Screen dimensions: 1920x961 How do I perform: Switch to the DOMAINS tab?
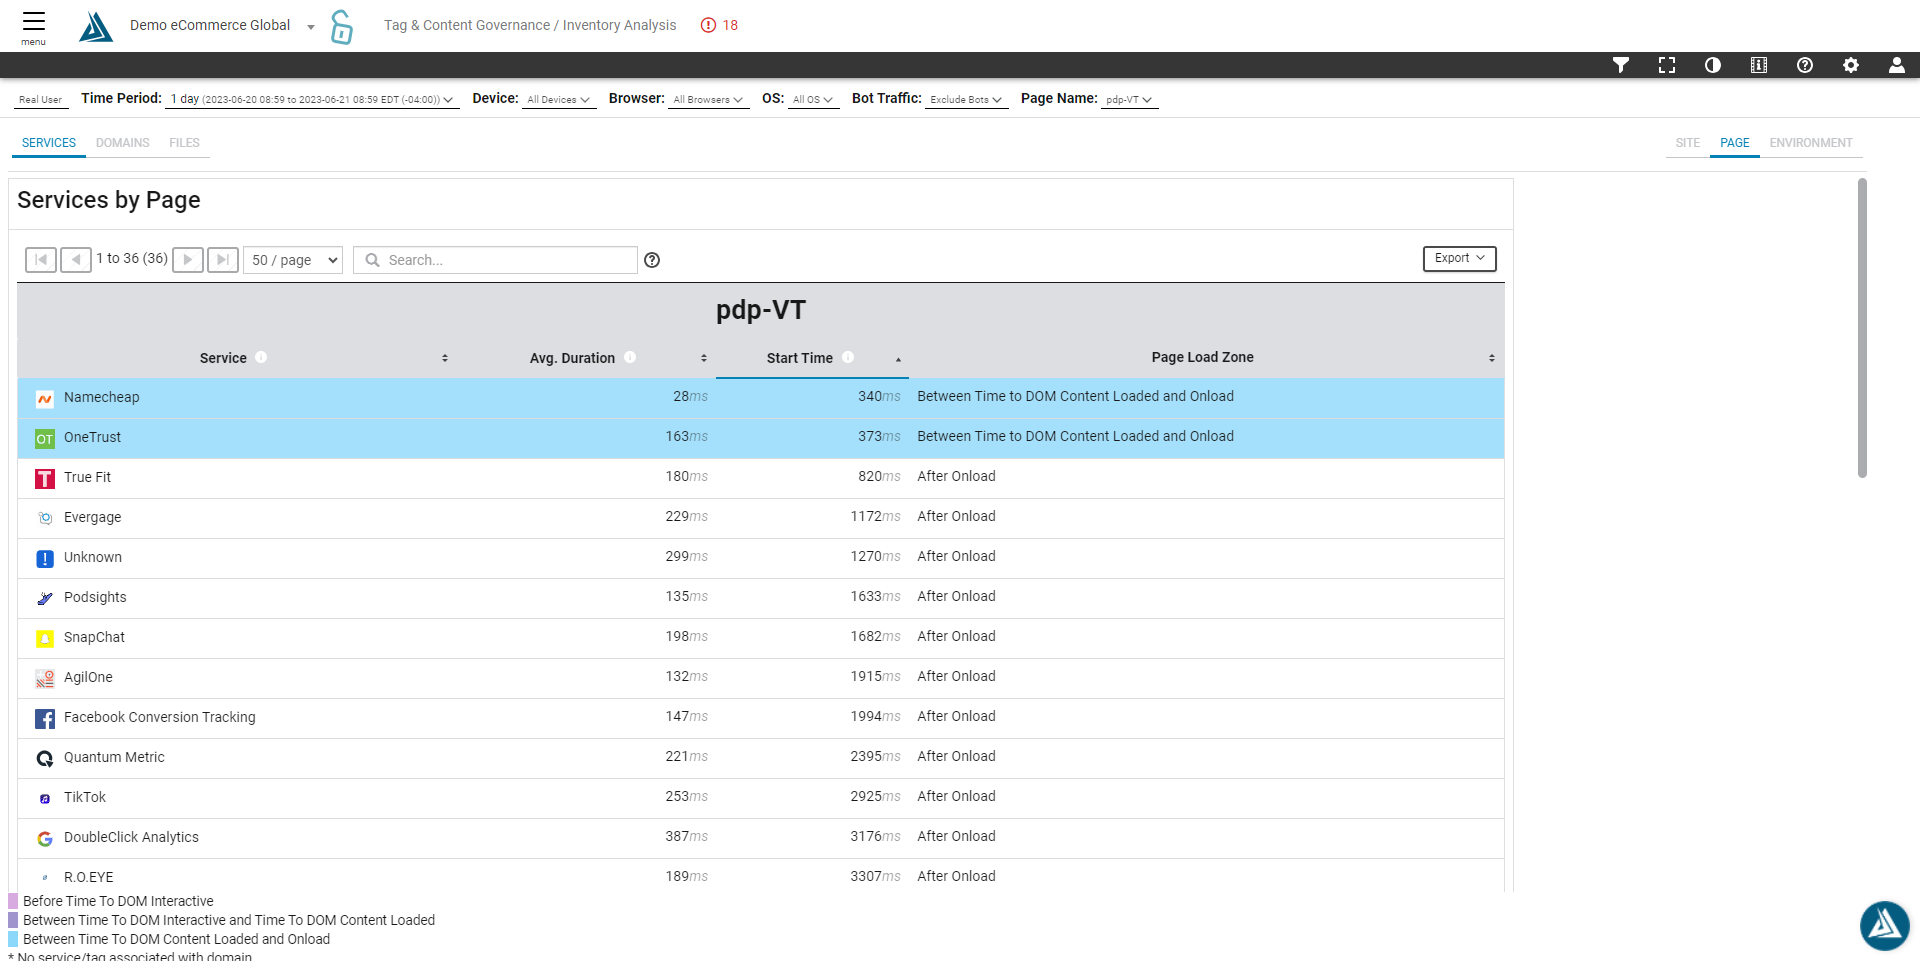123,143
